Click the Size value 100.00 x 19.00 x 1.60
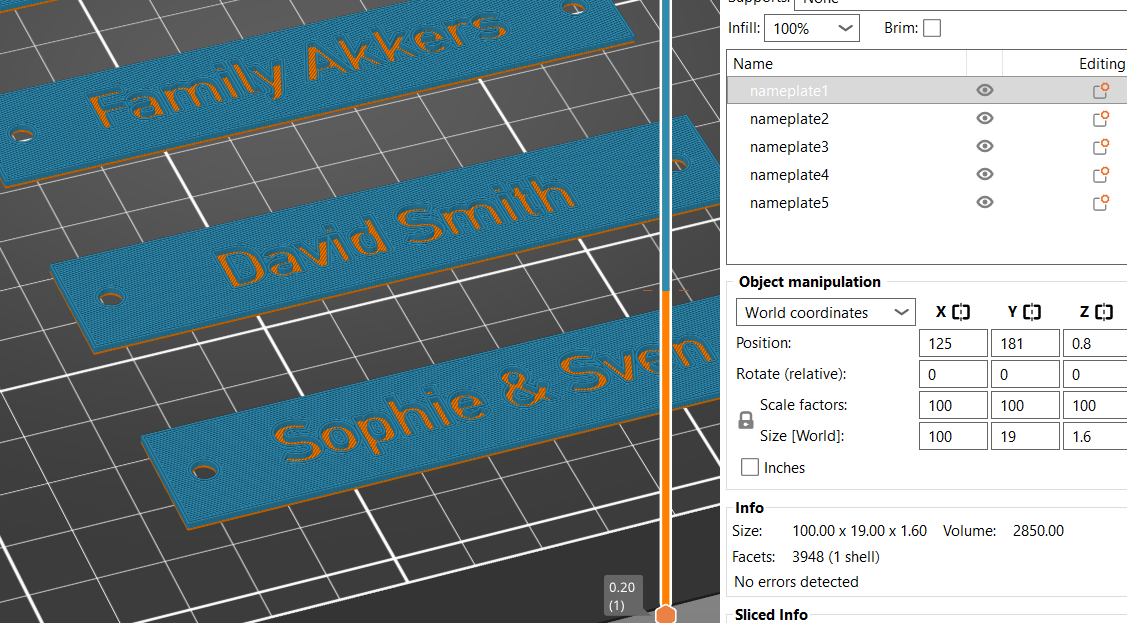1127x623 pixels. (x=860, y=531)
